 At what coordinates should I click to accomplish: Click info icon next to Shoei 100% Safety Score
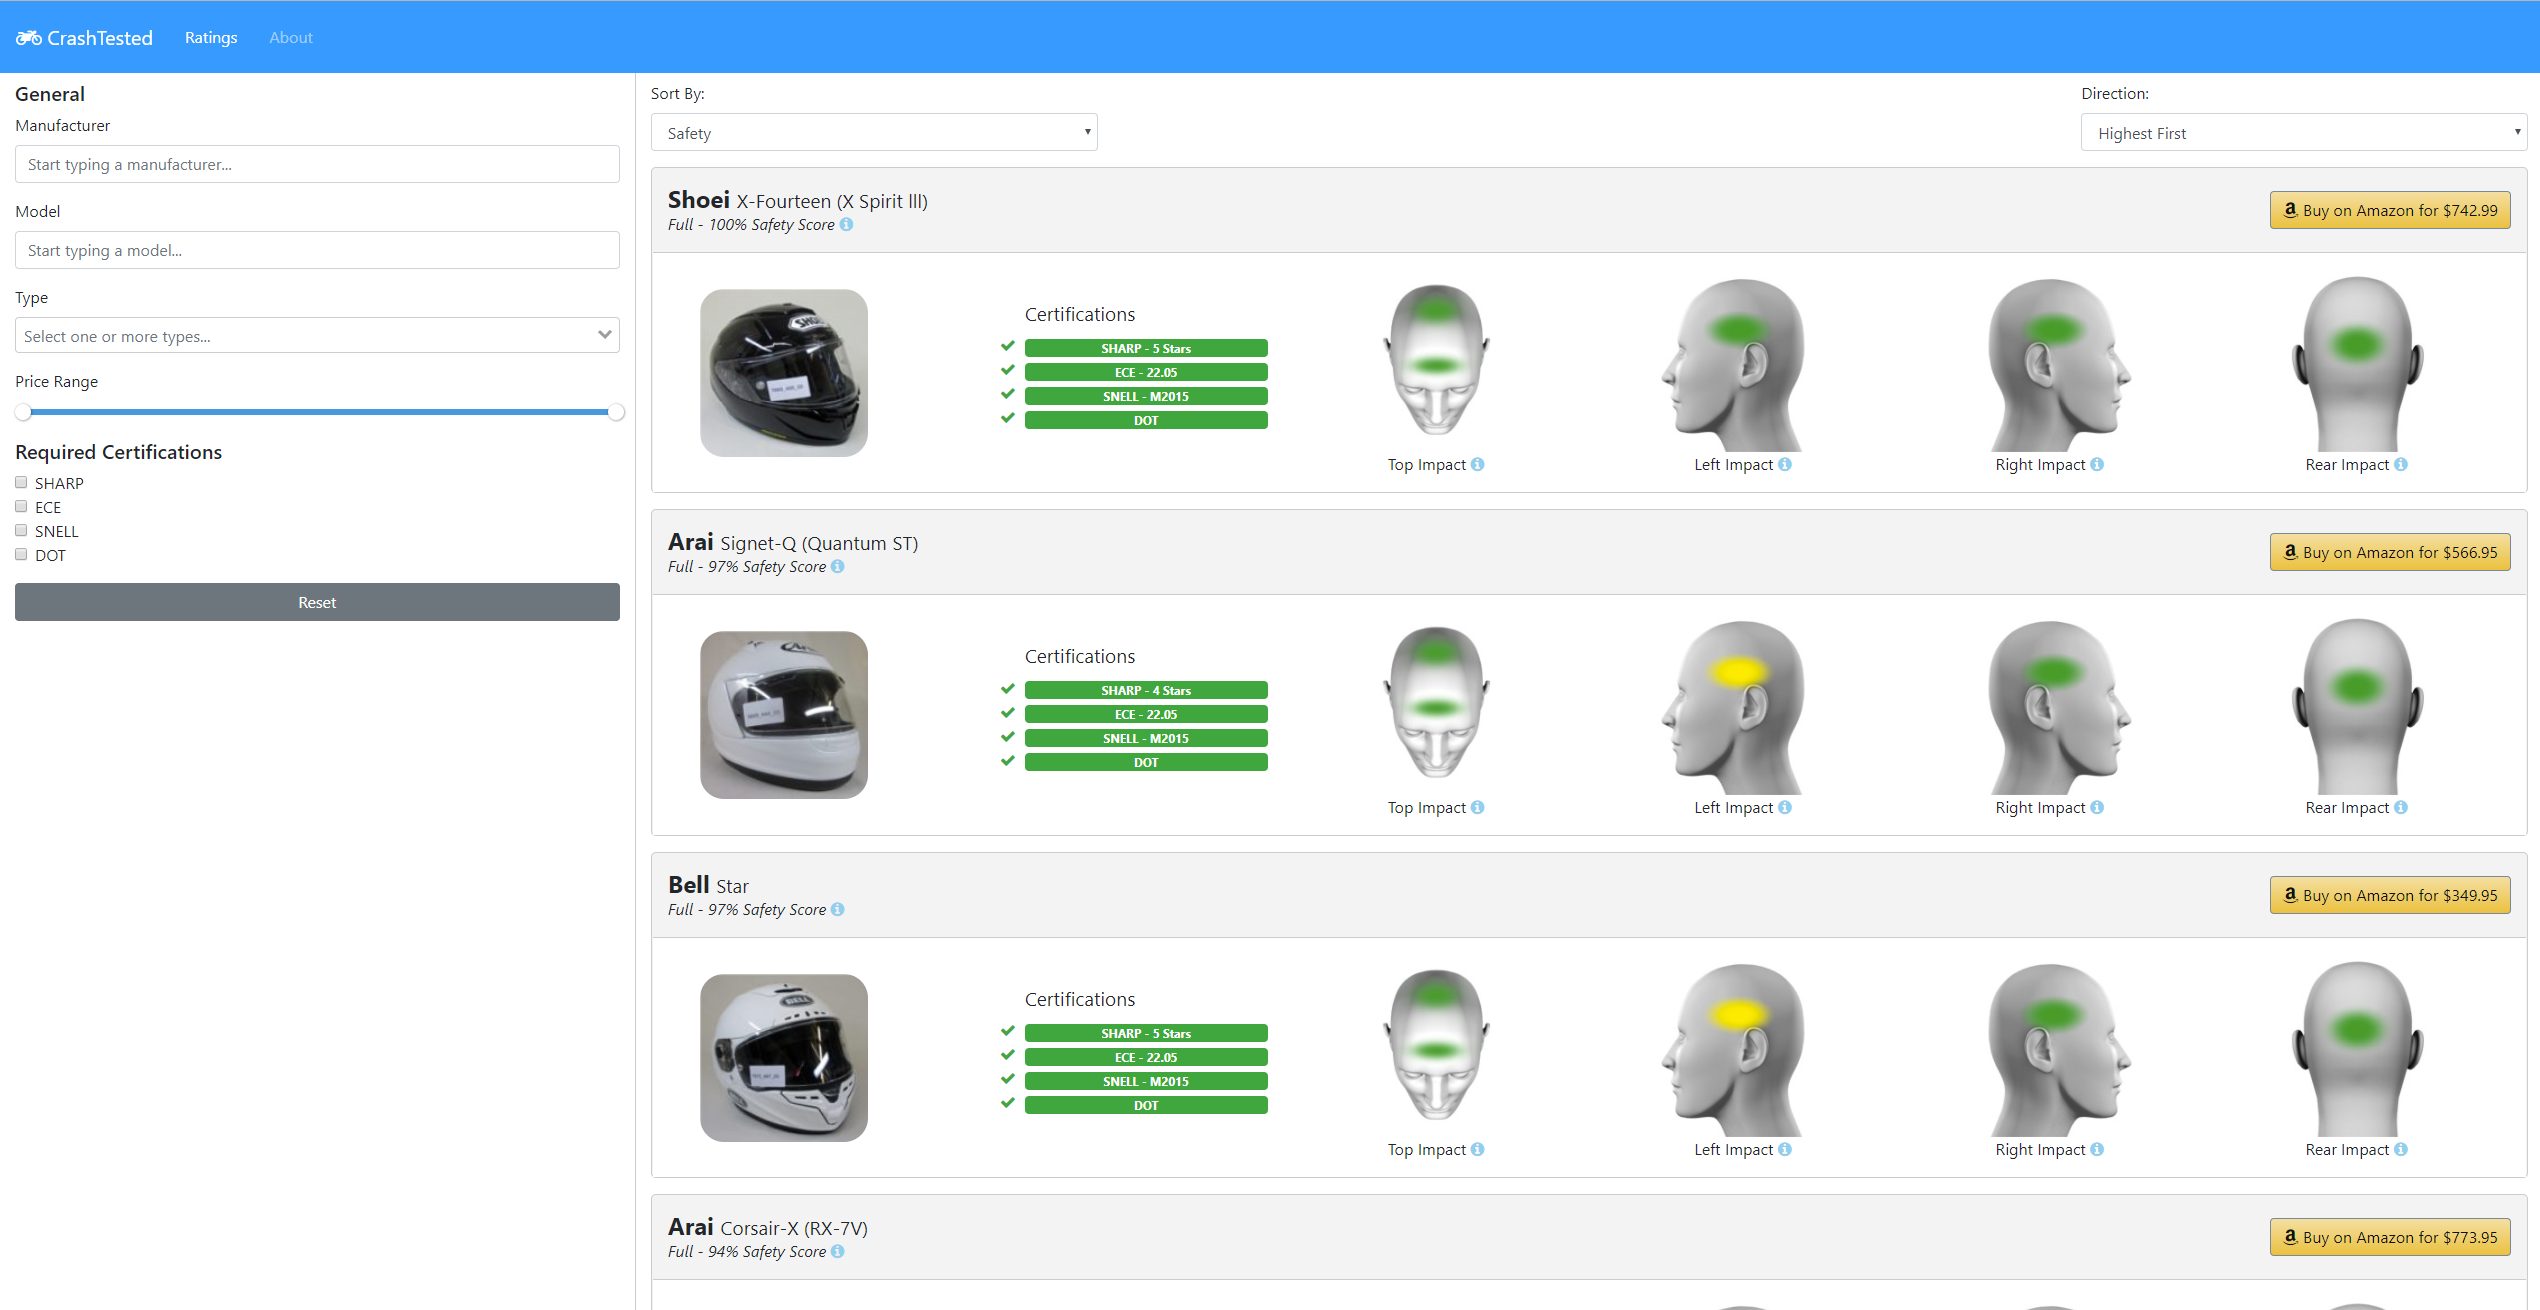pos(847,225)
